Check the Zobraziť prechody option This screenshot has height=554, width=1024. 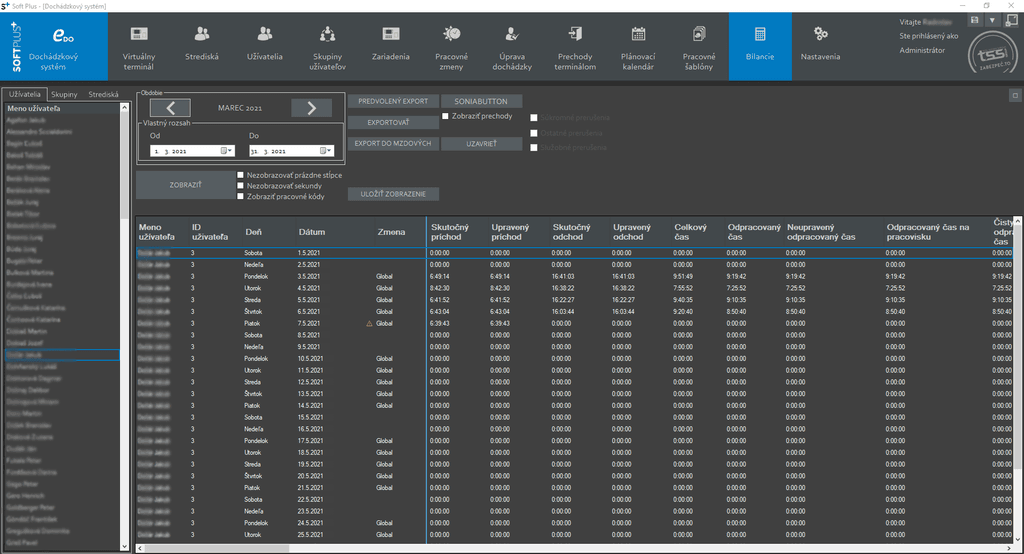pos(446,116)
